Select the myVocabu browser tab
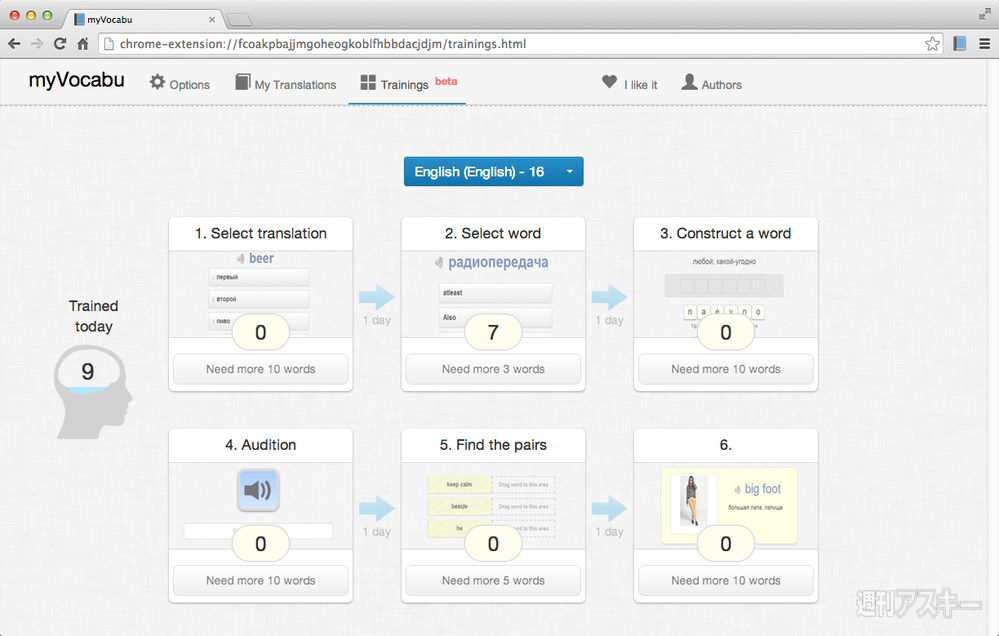Screen dimensions: 999x636 (x=143, y=19)
